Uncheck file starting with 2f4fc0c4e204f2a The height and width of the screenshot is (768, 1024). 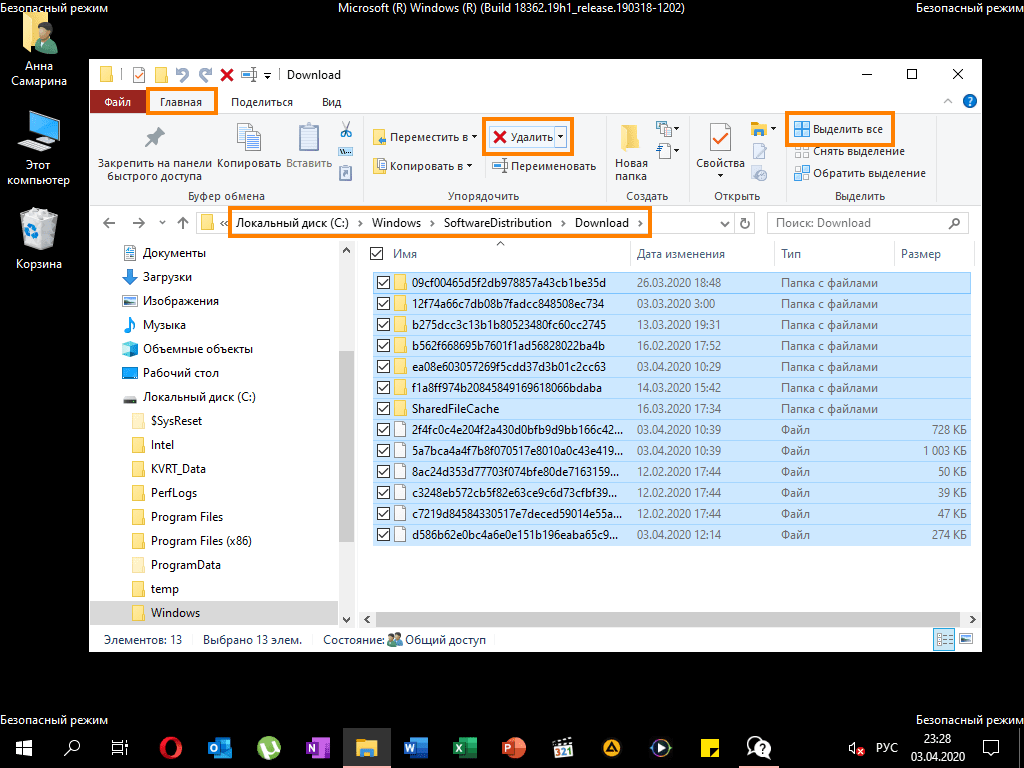pos(383,430)
